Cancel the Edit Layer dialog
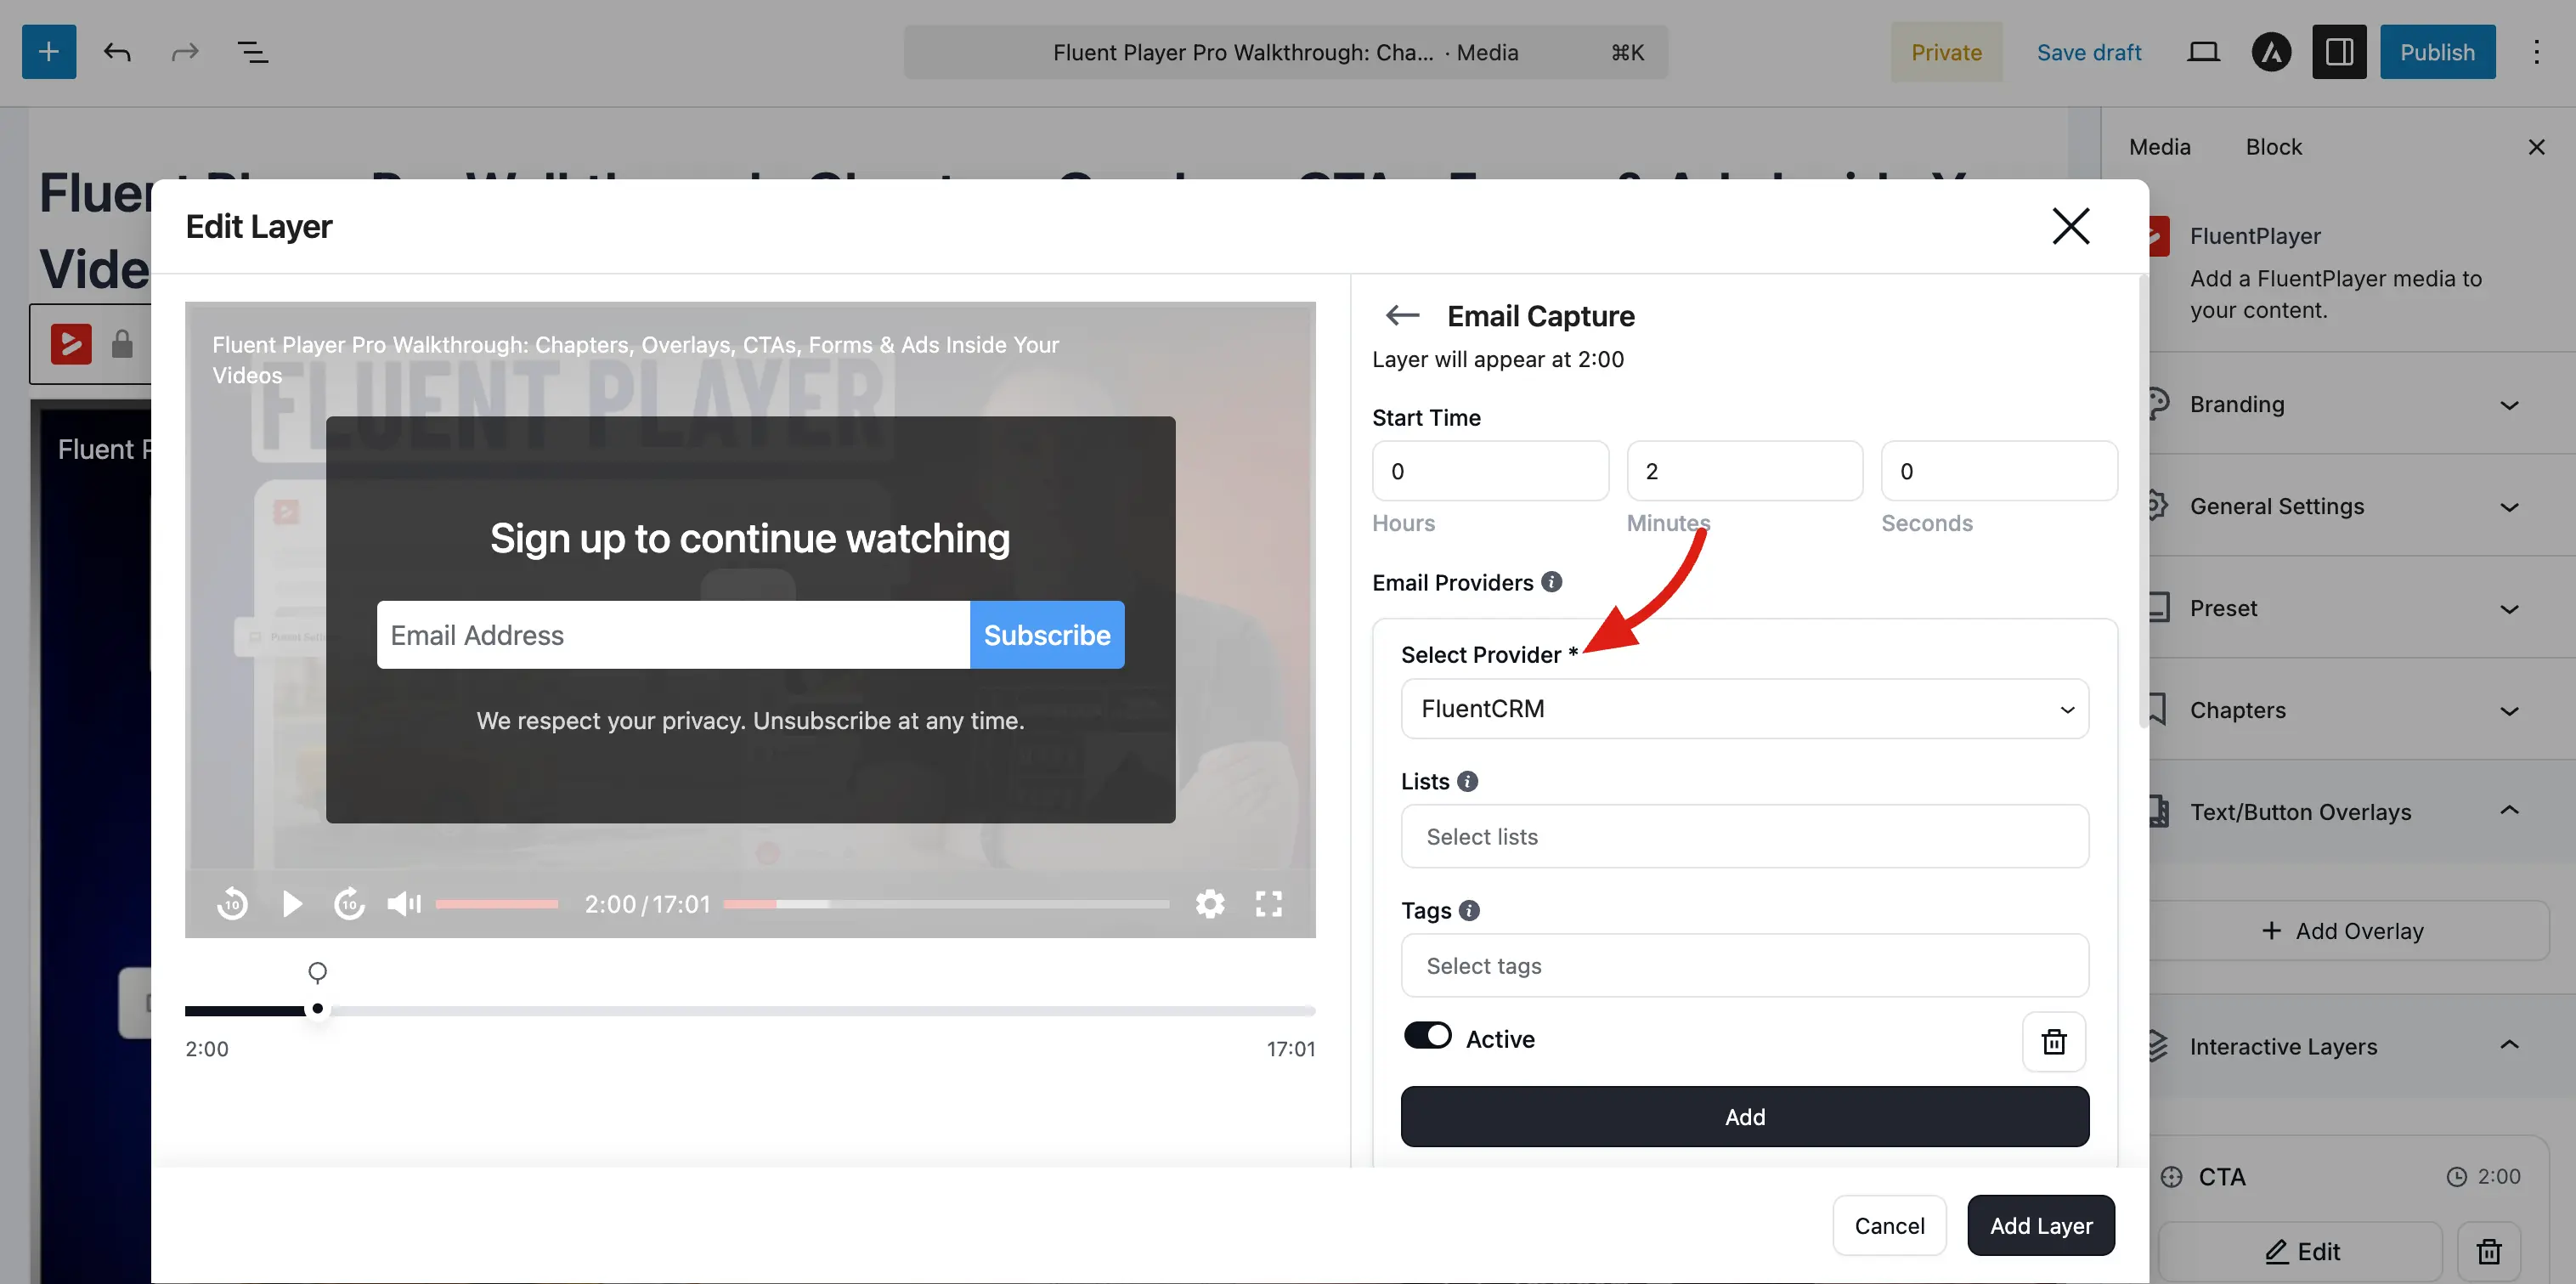This screenshot has width=2576, height=1284. [x=1889, y=1226]
